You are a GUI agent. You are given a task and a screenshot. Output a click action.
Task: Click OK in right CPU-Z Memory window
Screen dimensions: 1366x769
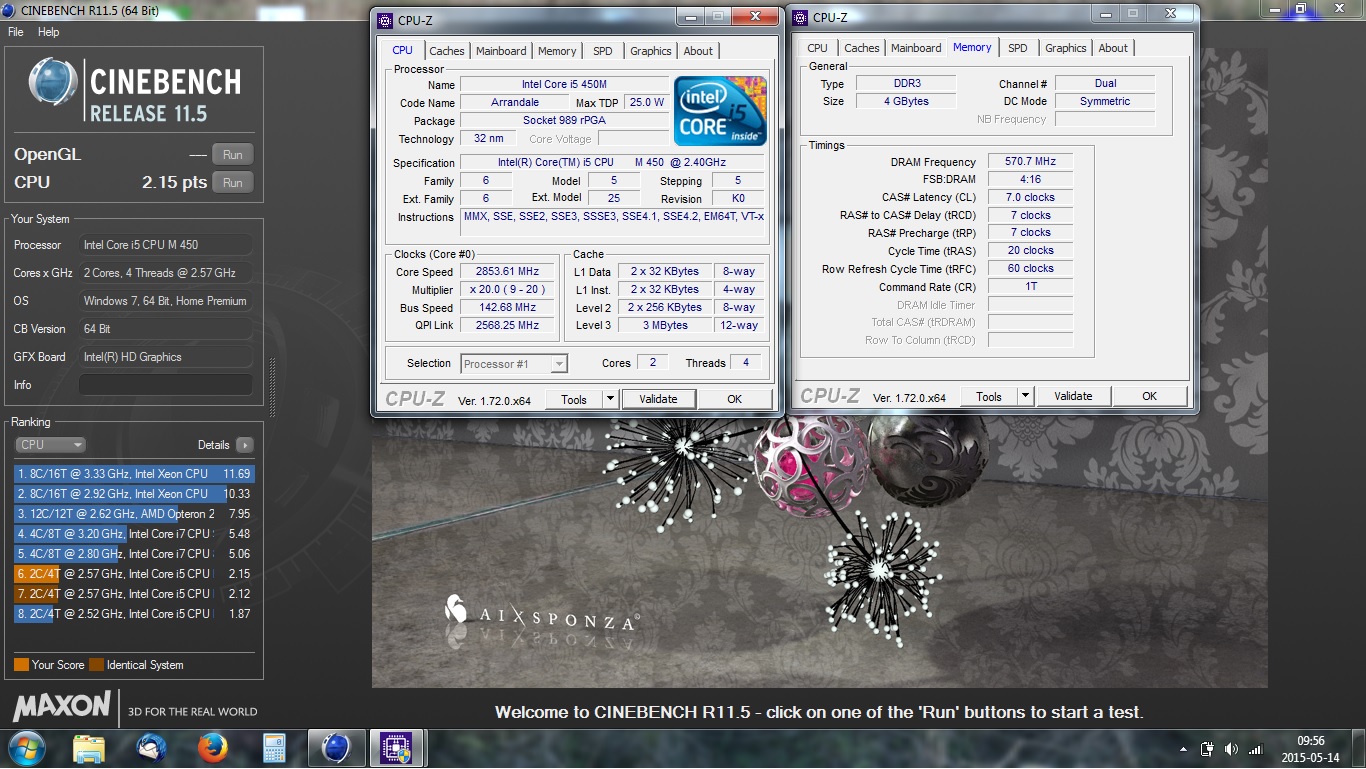[1149, 396]
